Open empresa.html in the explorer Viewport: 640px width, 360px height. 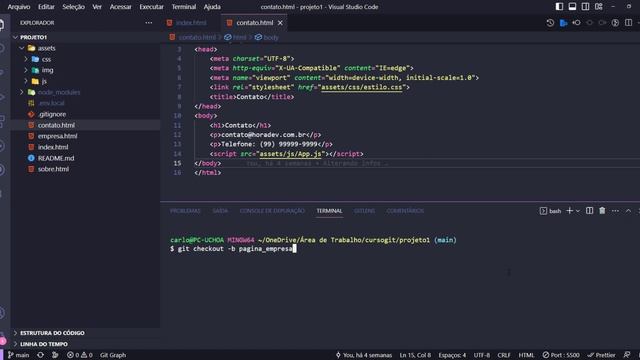pos(58,136)
